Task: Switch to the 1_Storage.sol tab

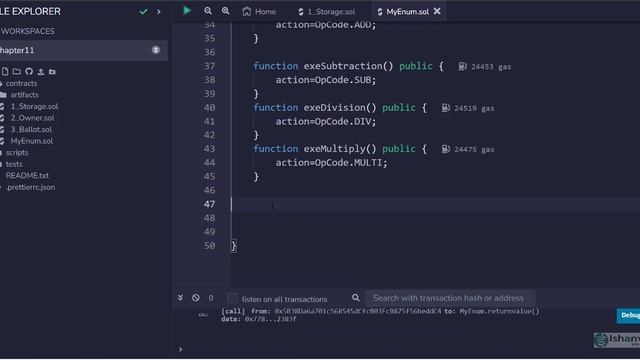Action: coord(327,12)
